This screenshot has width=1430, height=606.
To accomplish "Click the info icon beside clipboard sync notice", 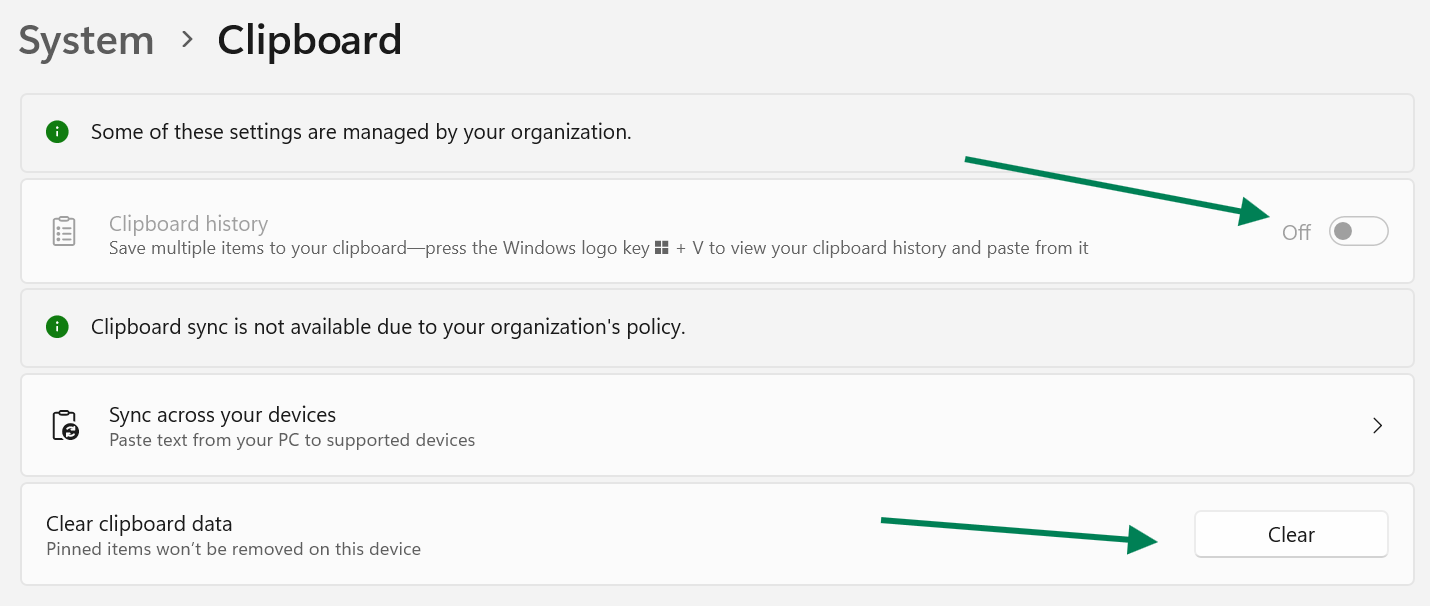I will 58,327.
